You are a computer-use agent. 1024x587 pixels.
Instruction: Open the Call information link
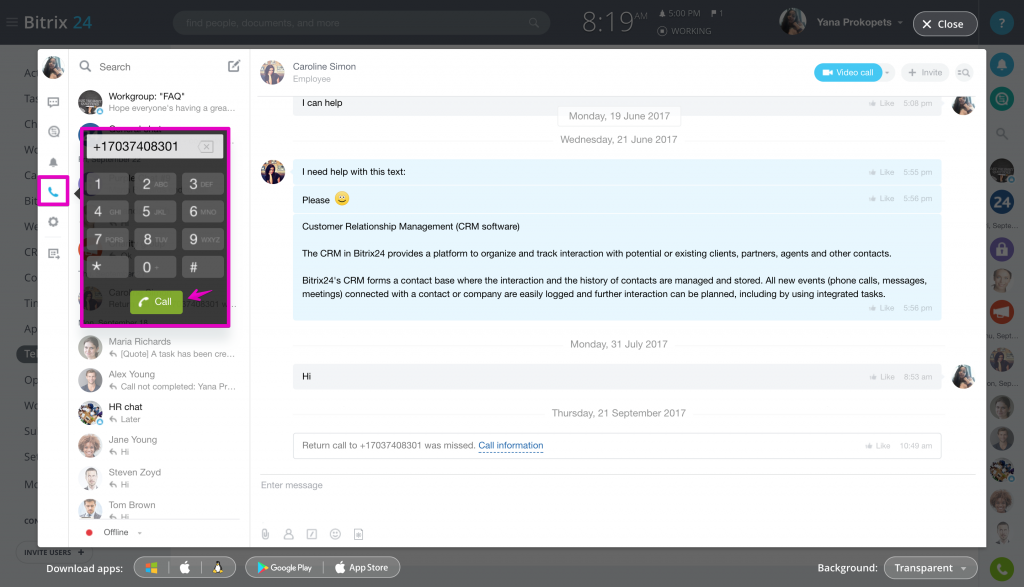pos(511,445)
